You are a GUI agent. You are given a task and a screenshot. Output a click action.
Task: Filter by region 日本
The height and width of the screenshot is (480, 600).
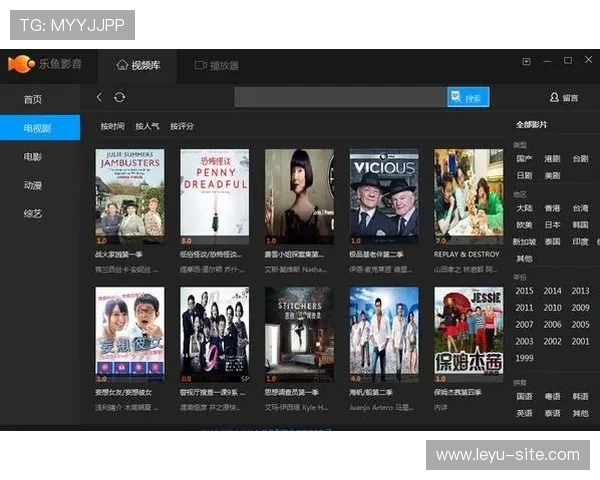pyautogui.click(x=552, y=225)
